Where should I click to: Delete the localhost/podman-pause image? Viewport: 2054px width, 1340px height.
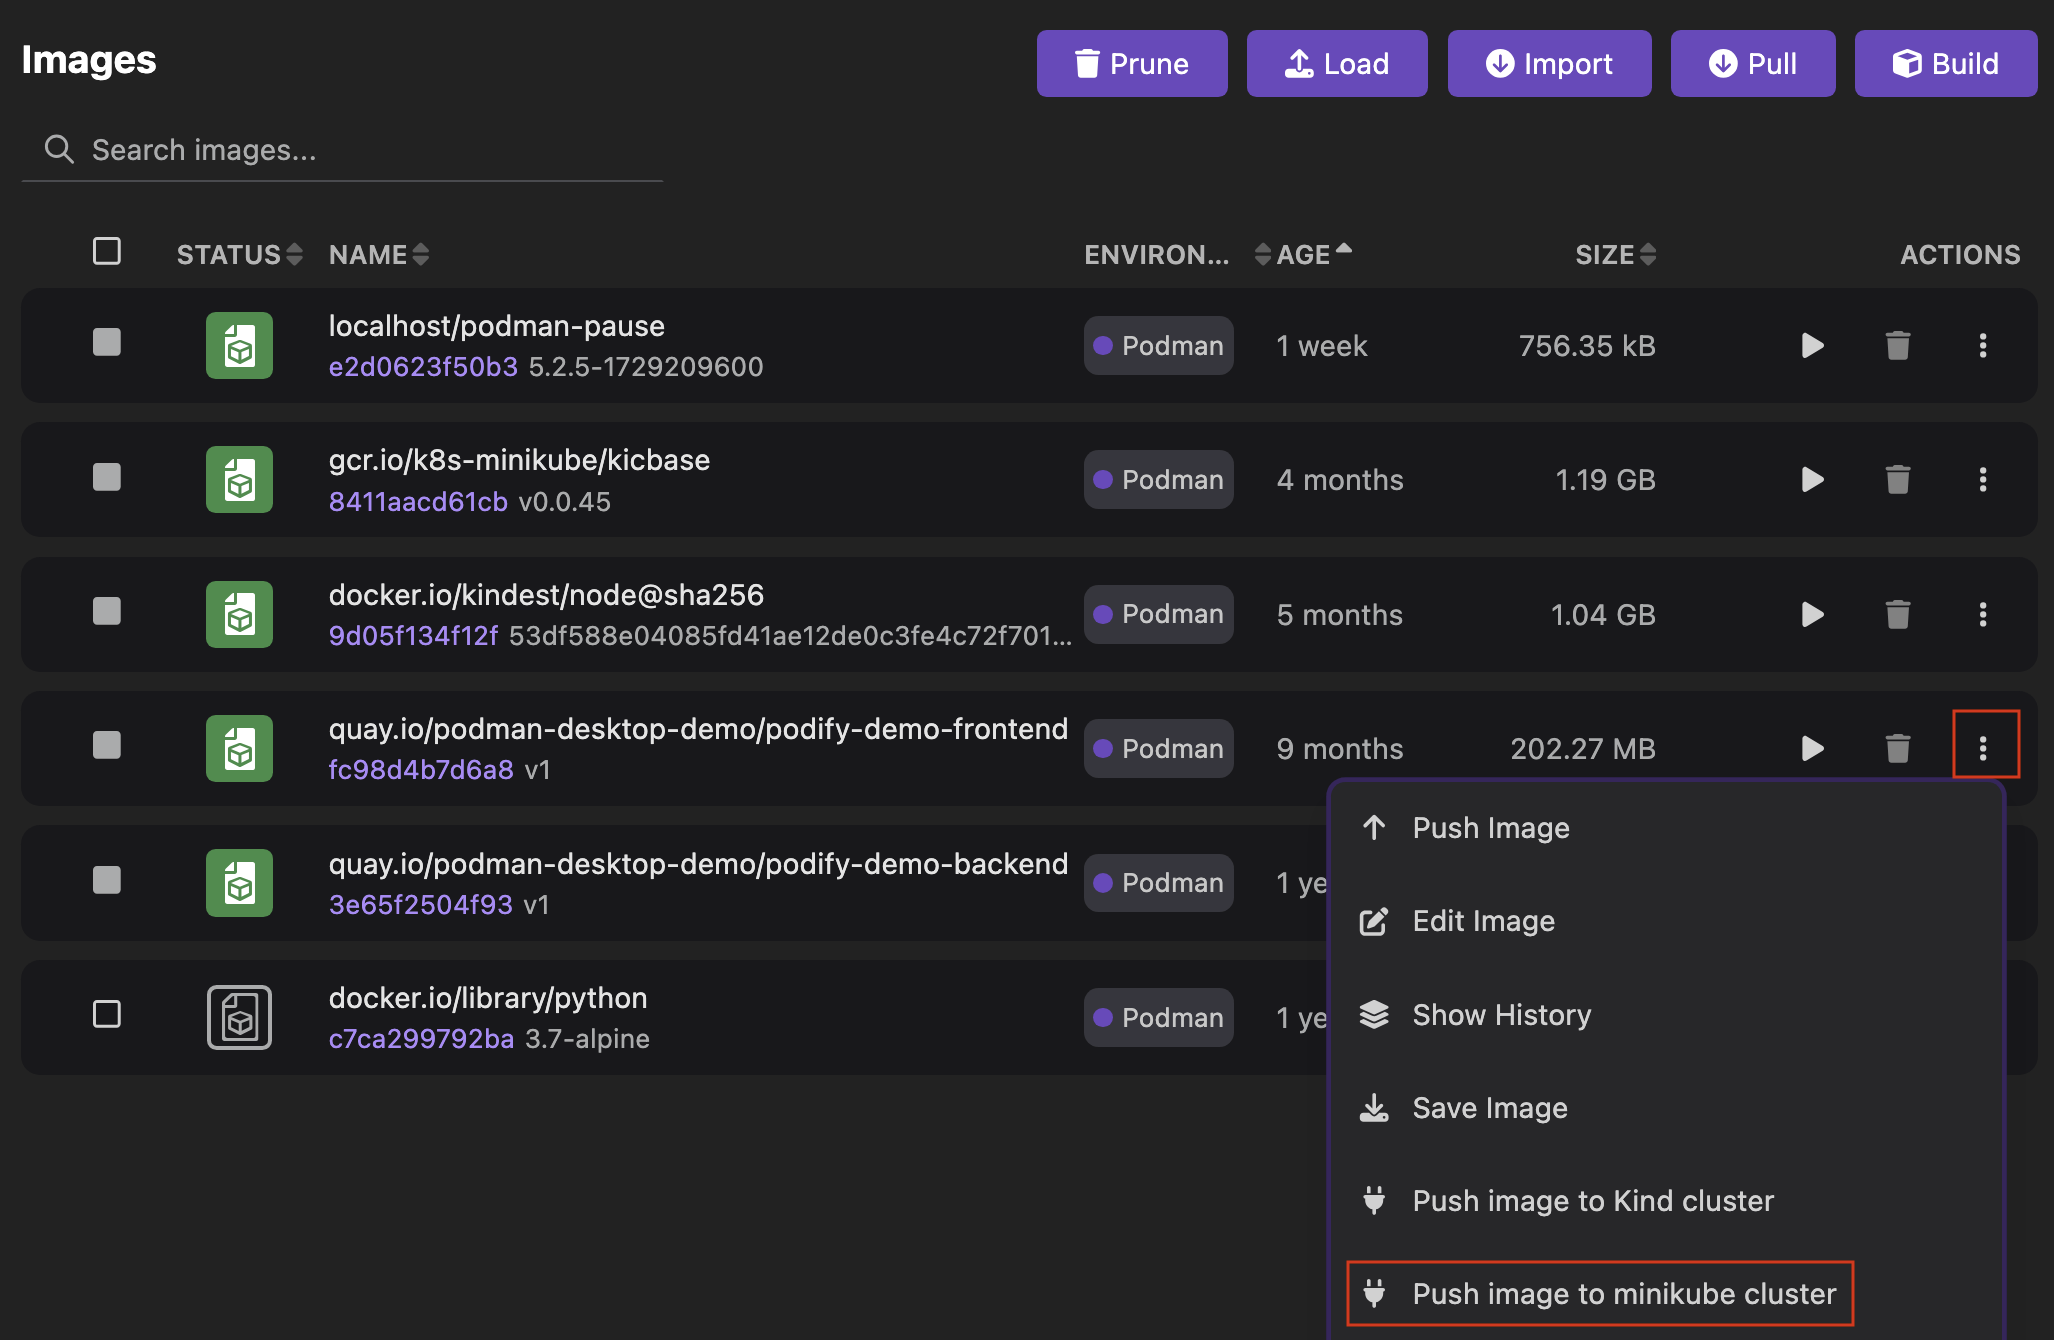point(1897,346)
